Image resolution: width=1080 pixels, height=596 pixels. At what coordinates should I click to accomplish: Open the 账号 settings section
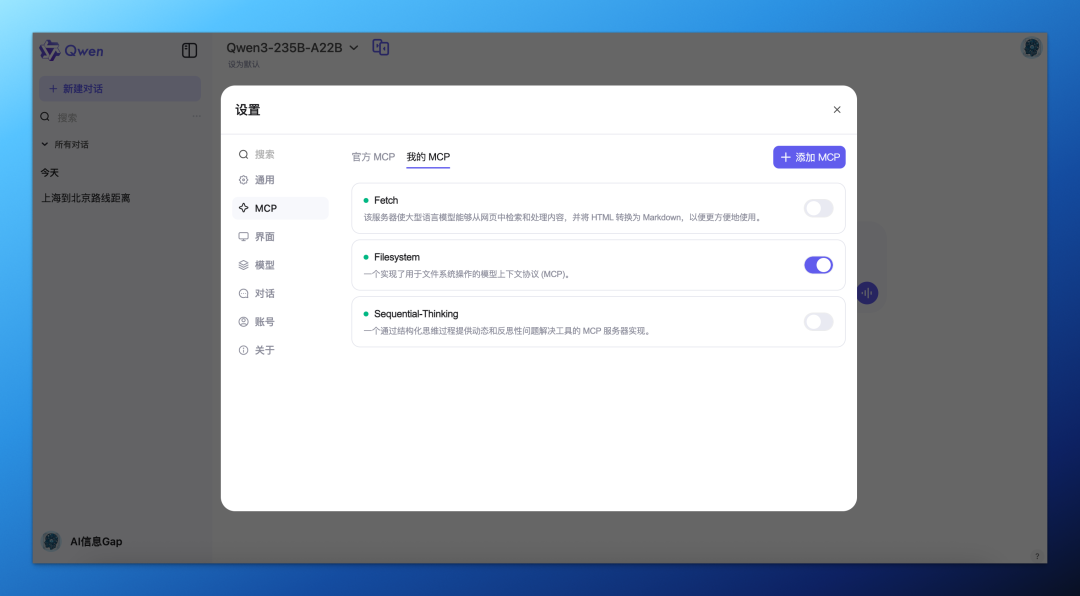280,322
